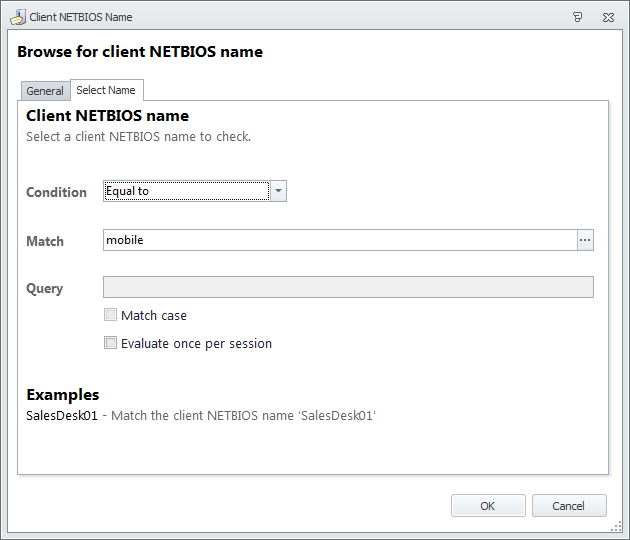The height and width of the screenshot is (540, 630).
Task: Click the Evaluate once per session label
Action: pos(196,344)
